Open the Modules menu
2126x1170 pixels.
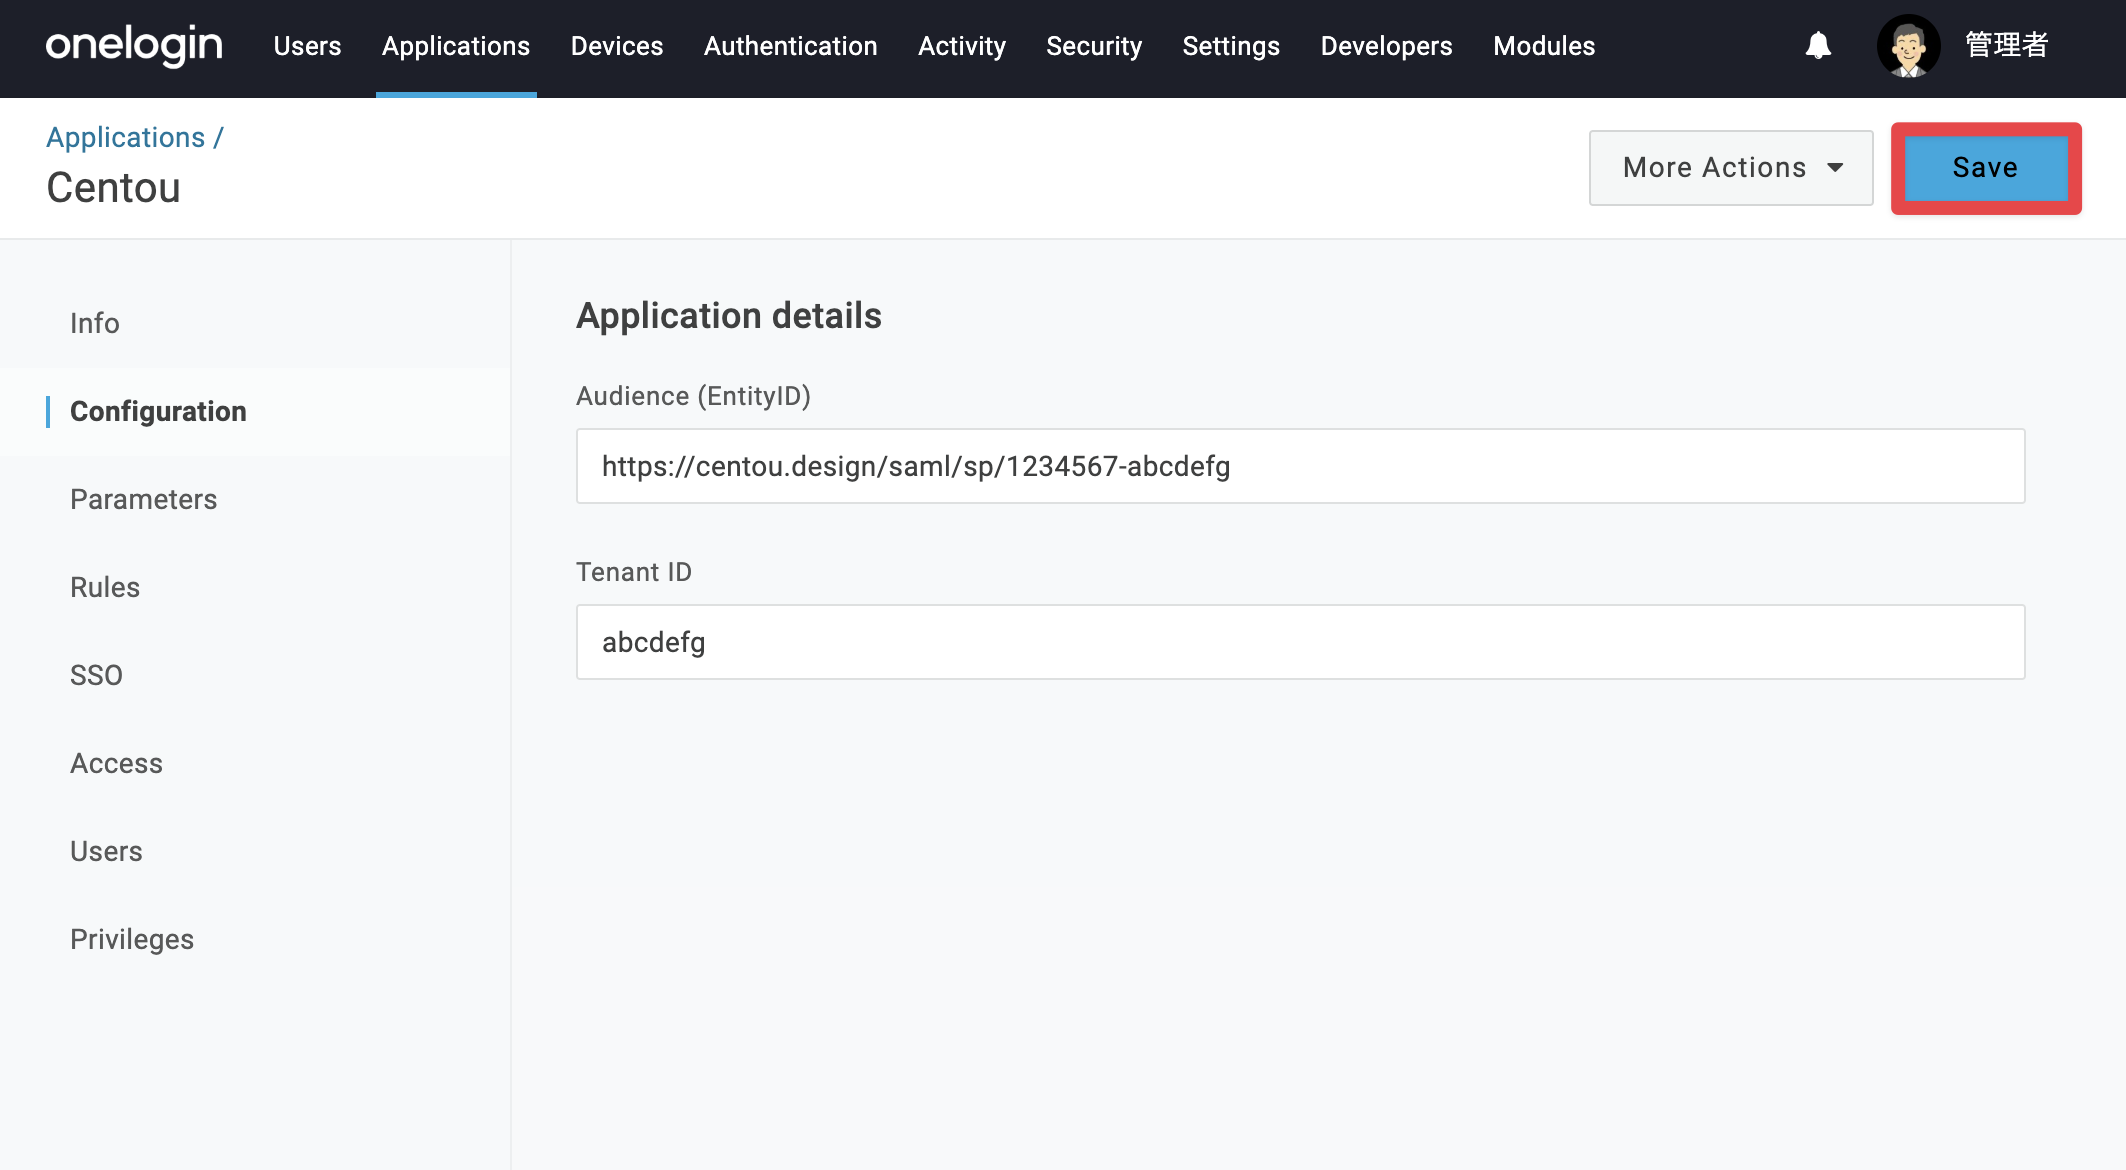point(1544,46)
